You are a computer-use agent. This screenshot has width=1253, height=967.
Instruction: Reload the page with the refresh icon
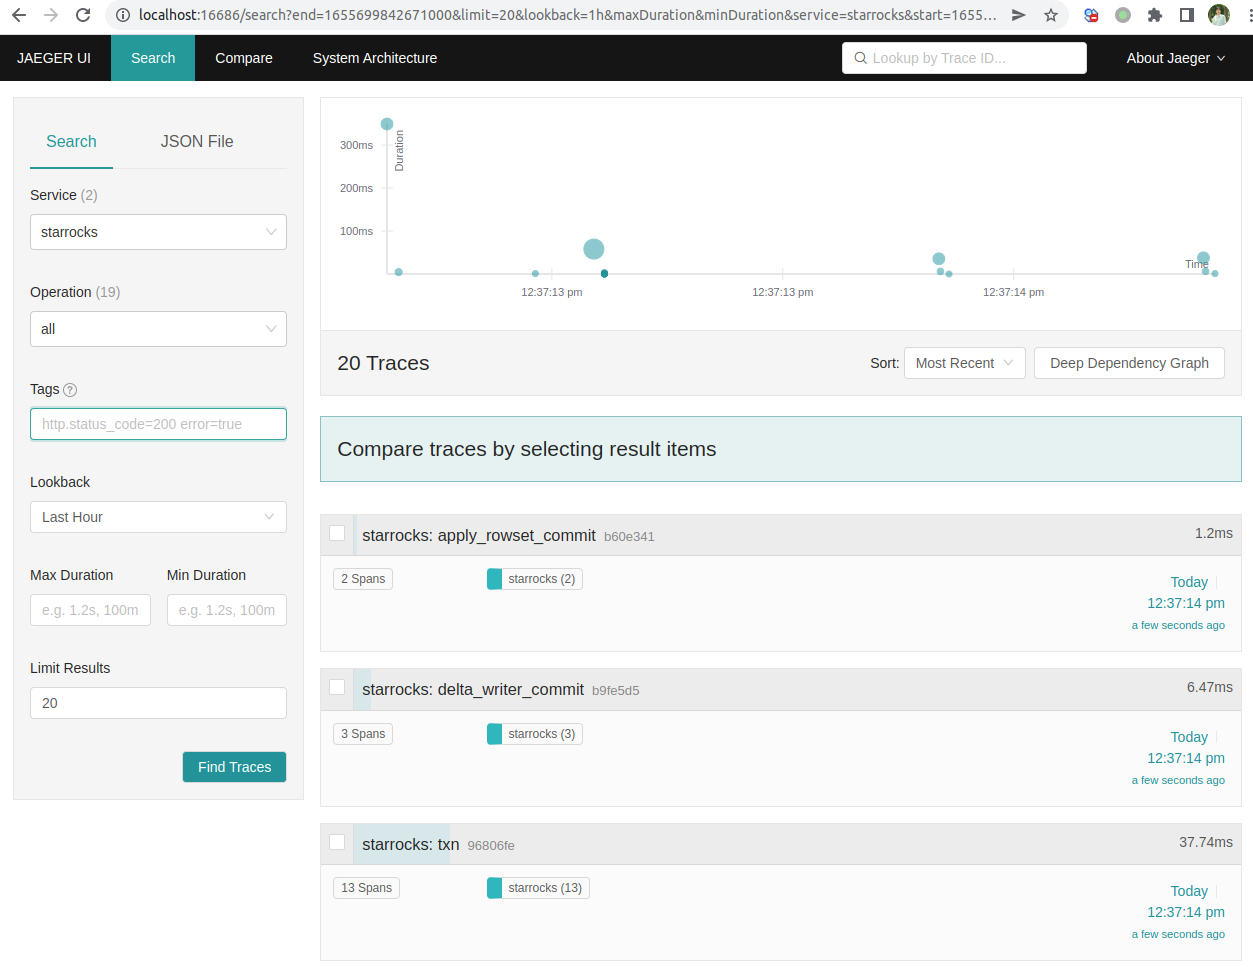[83, 15]
